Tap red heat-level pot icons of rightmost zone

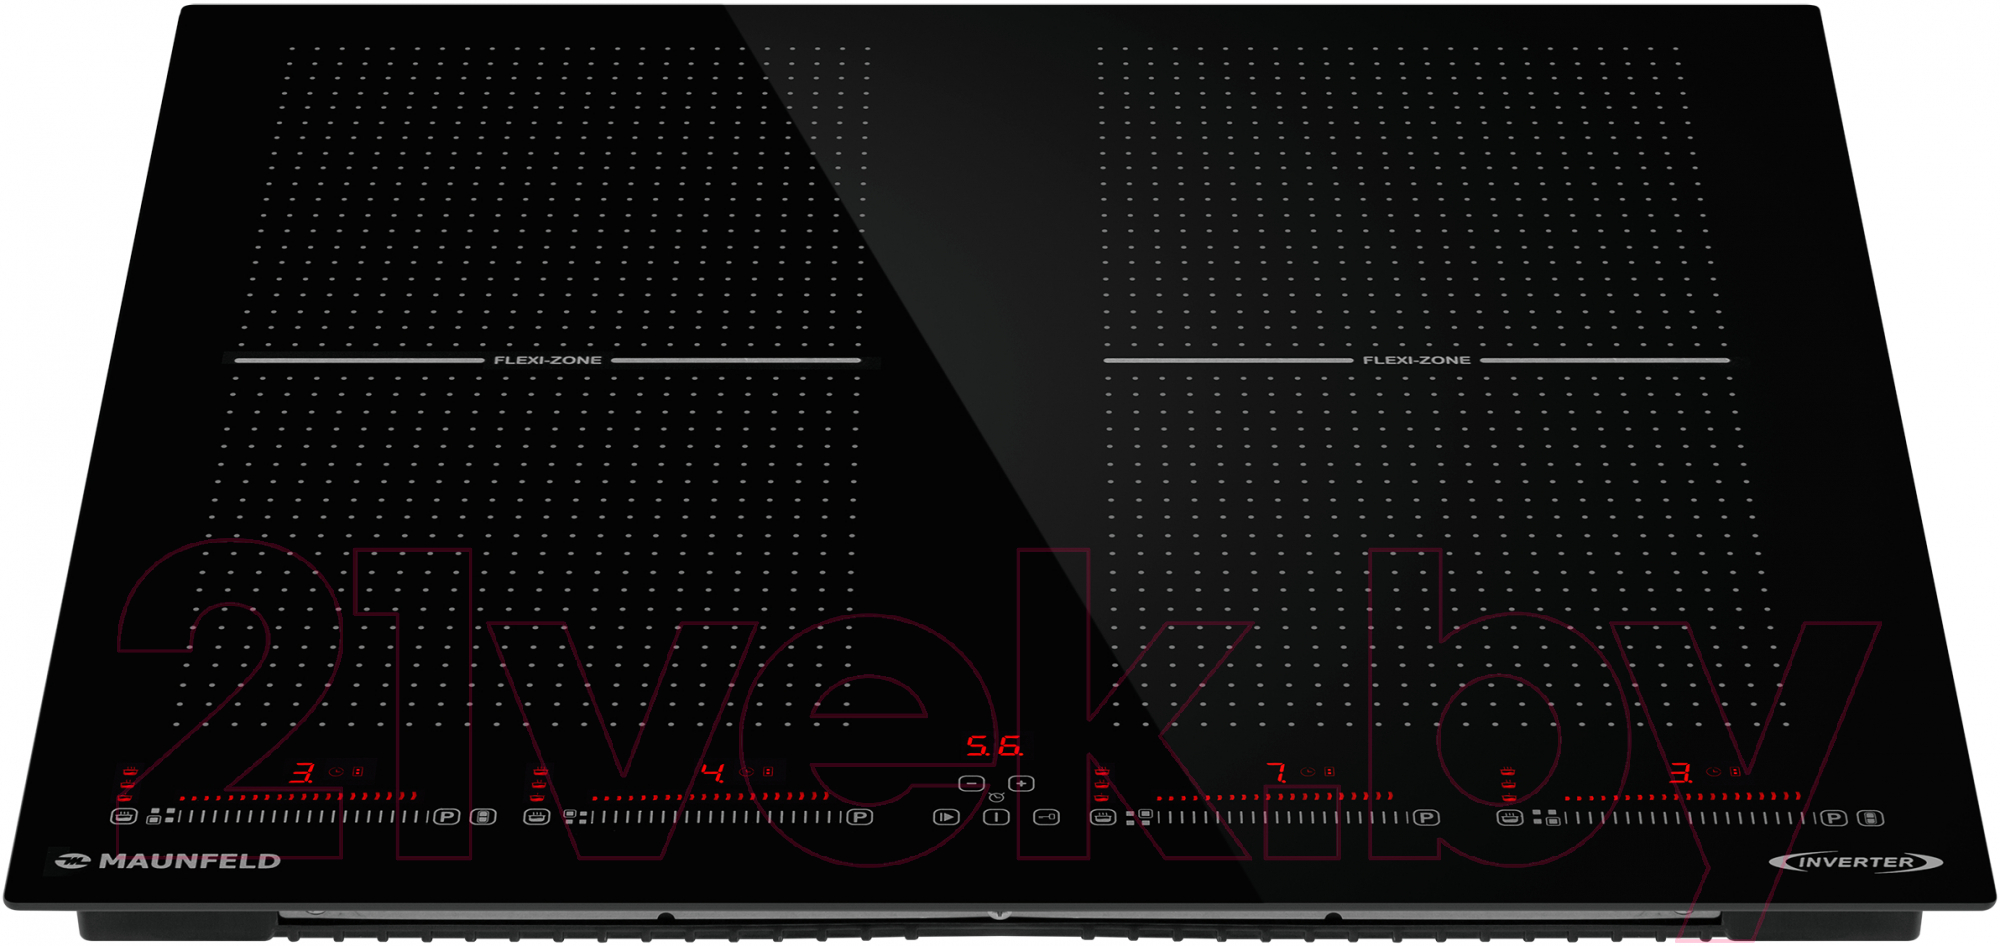coord(1508,785)
